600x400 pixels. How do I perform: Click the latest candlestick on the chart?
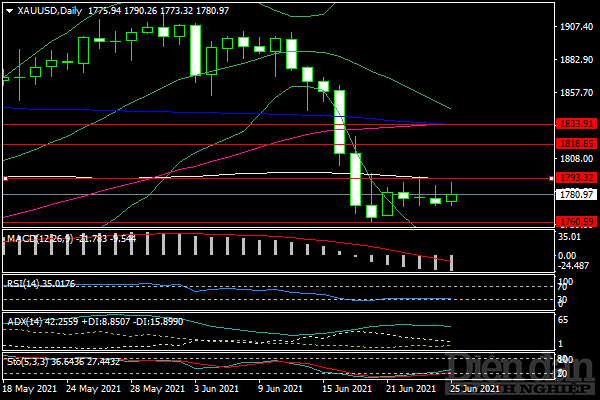[452, 197]
